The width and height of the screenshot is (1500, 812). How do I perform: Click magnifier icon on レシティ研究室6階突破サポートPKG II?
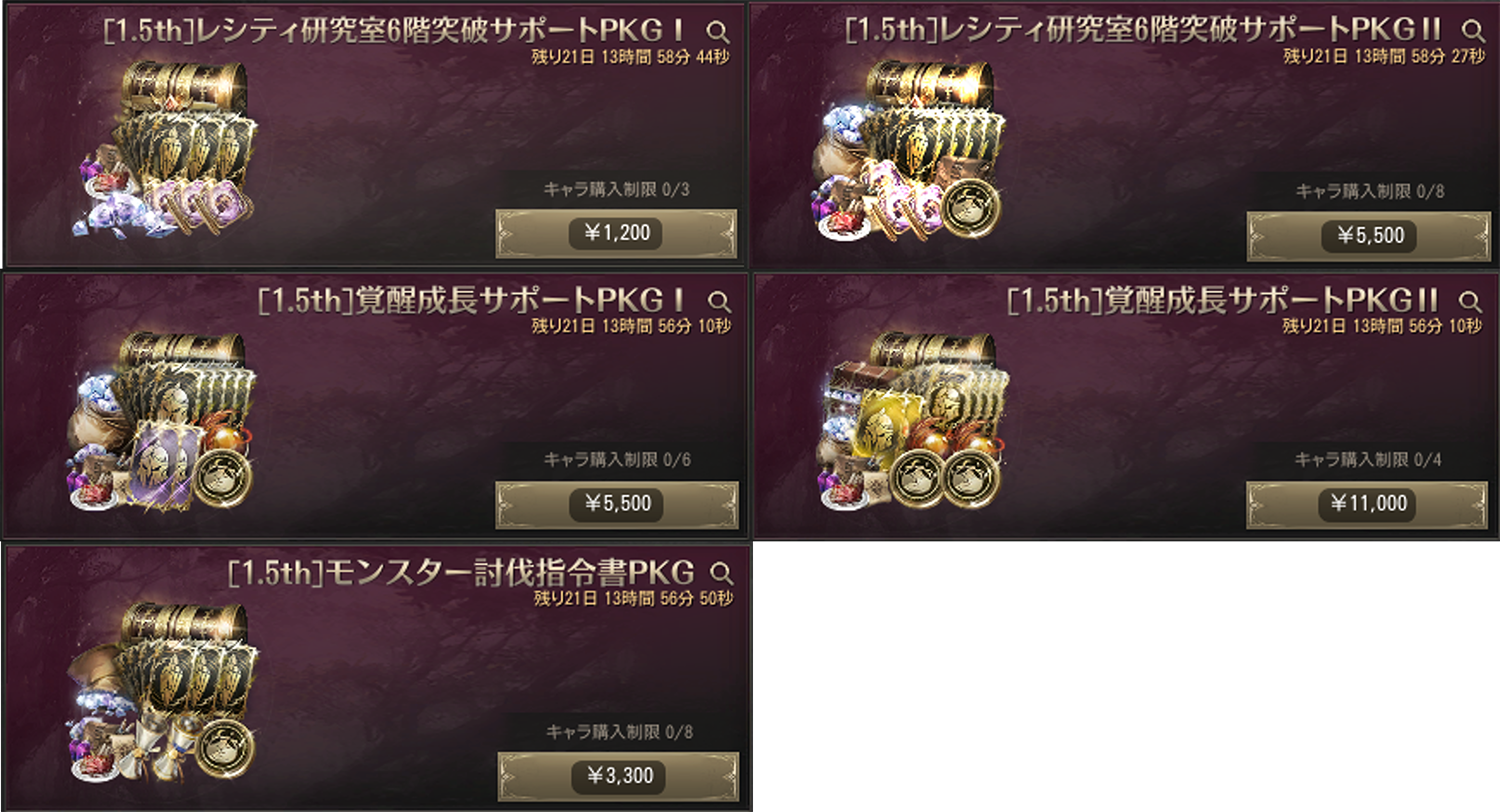click(1470, 29)
